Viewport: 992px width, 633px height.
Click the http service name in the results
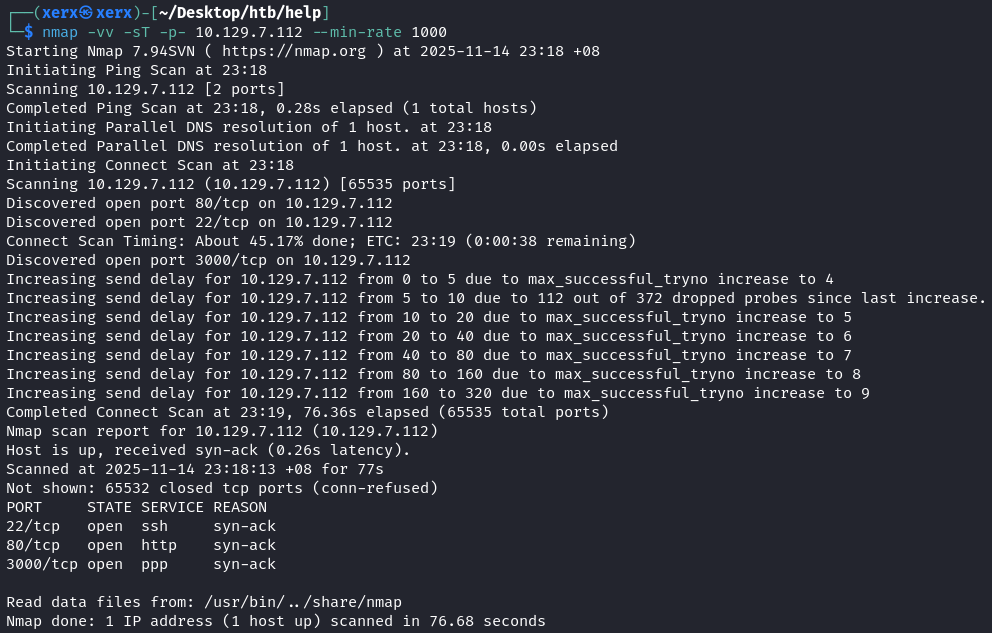click(x=159, y=545)
